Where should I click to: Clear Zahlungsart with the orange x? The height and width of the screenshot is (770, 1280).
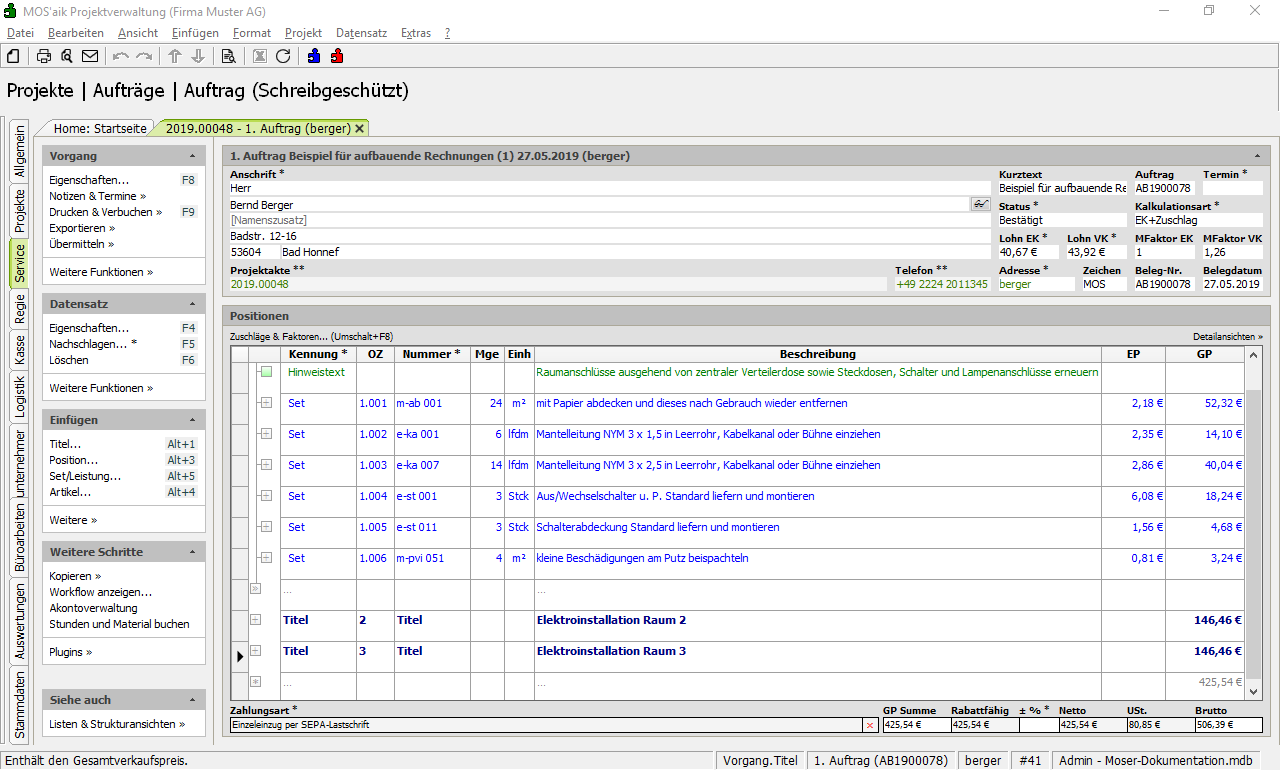point(869,725)
